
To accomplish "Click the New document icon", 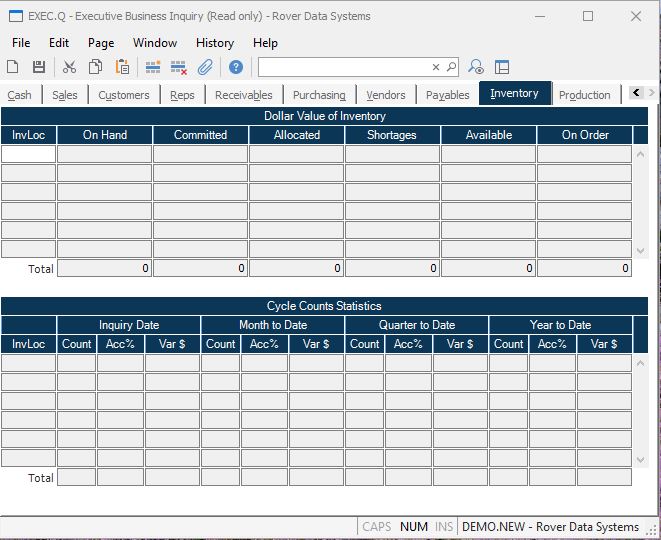I will [x=13, y=67].
